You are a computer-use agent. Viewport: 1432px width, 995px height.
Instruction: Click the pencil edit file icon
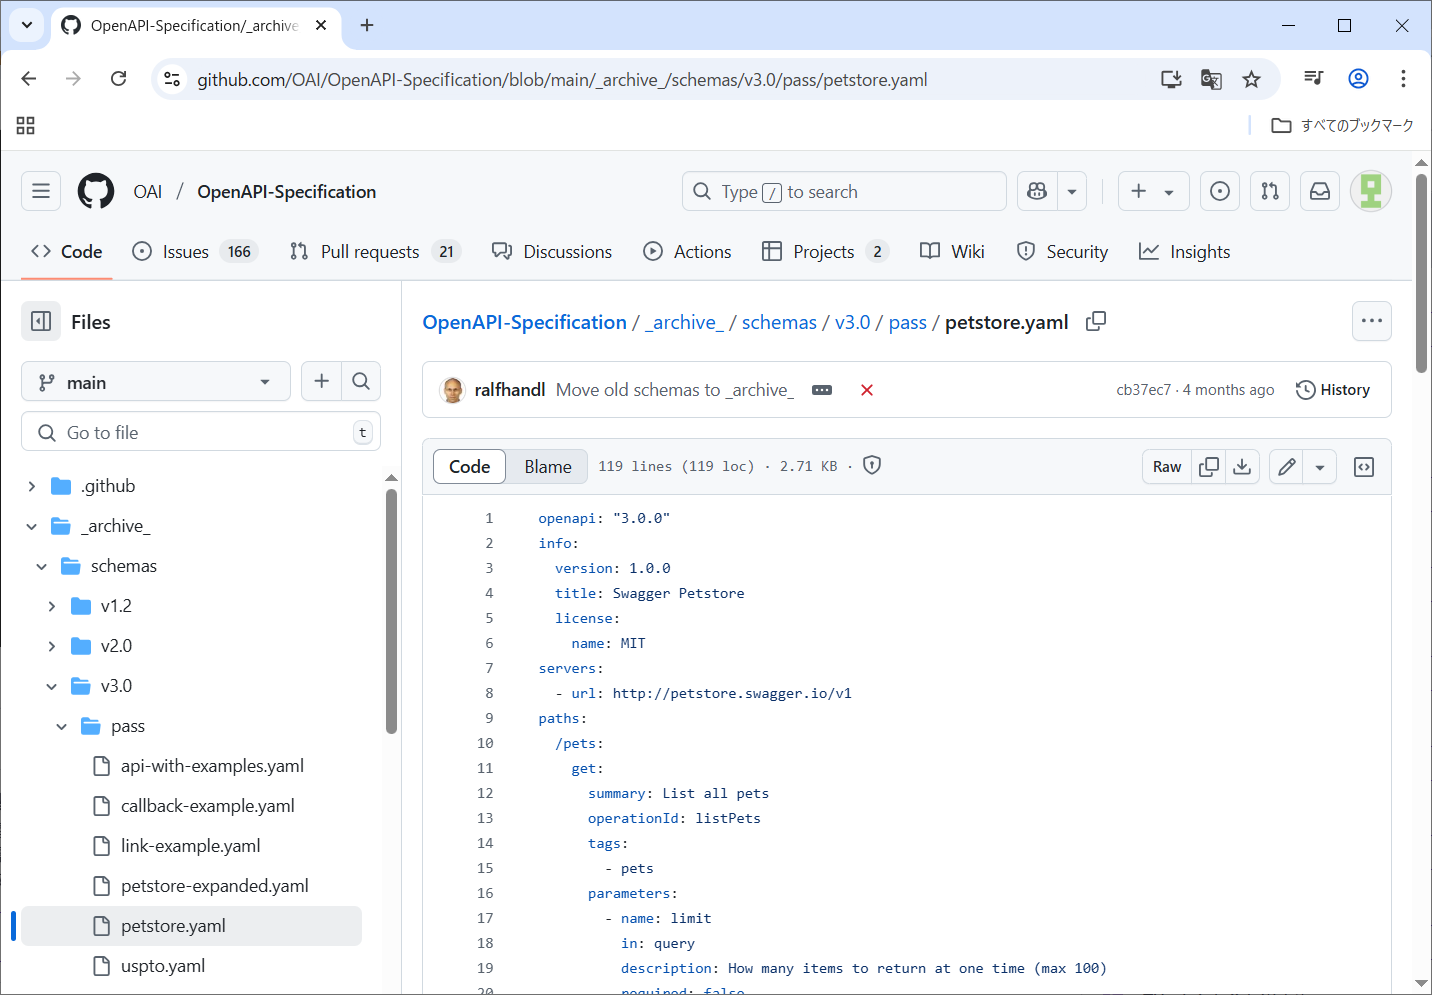coord(1287,467)
